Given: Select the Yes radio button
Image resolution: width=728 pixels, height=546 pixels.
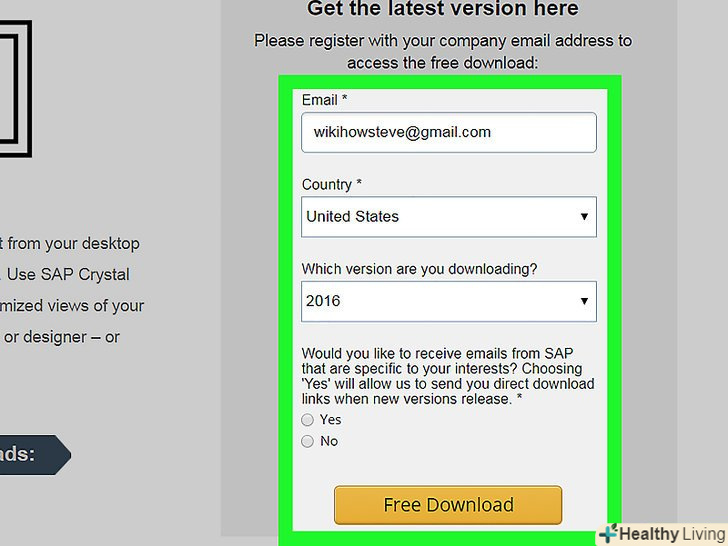Looking at the screenshot, I should coord(307,420).
